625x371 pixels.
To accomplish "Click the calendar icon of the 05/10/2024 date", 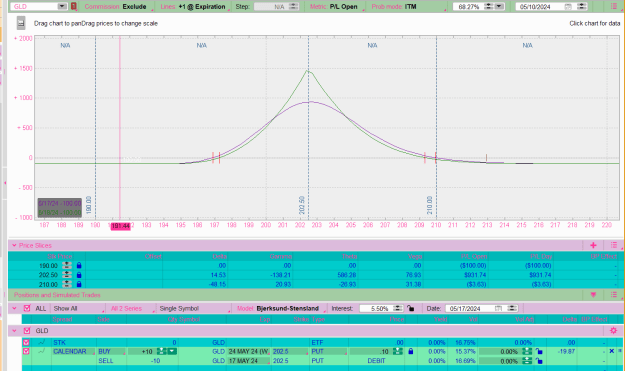I will pyautogui.click(x=568, y=7).
